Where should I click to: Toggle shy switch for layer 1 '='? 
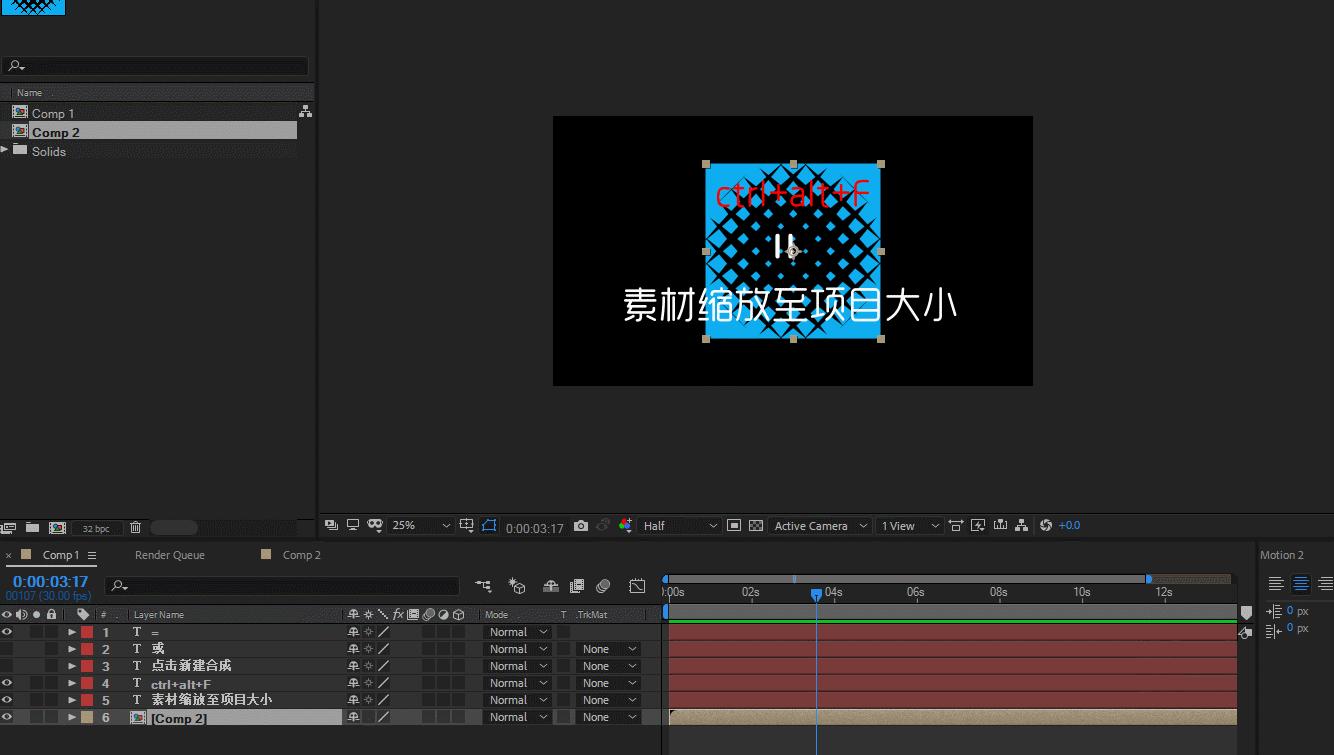click(353, 632)
